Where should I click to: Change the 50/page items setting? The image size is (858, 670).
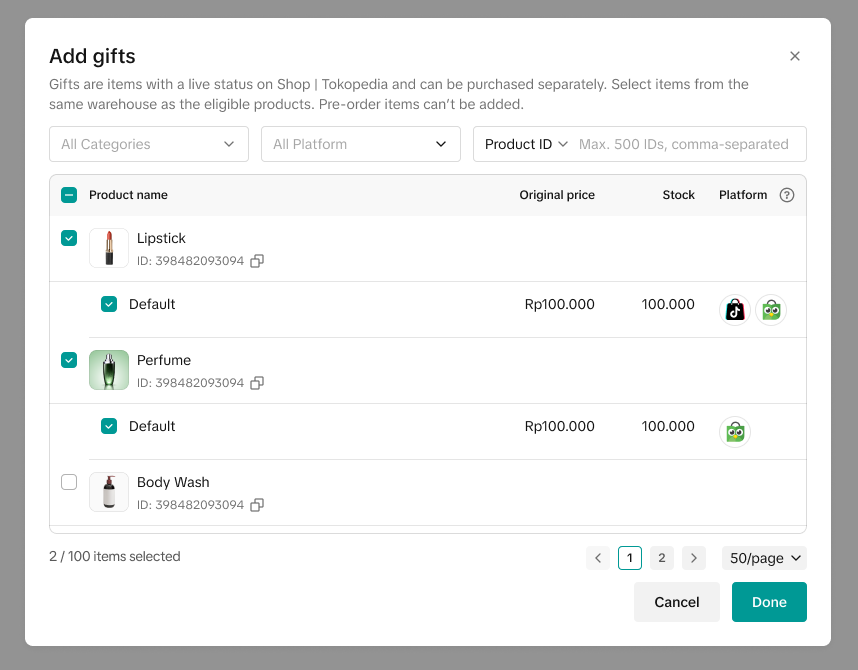[764, 558]
